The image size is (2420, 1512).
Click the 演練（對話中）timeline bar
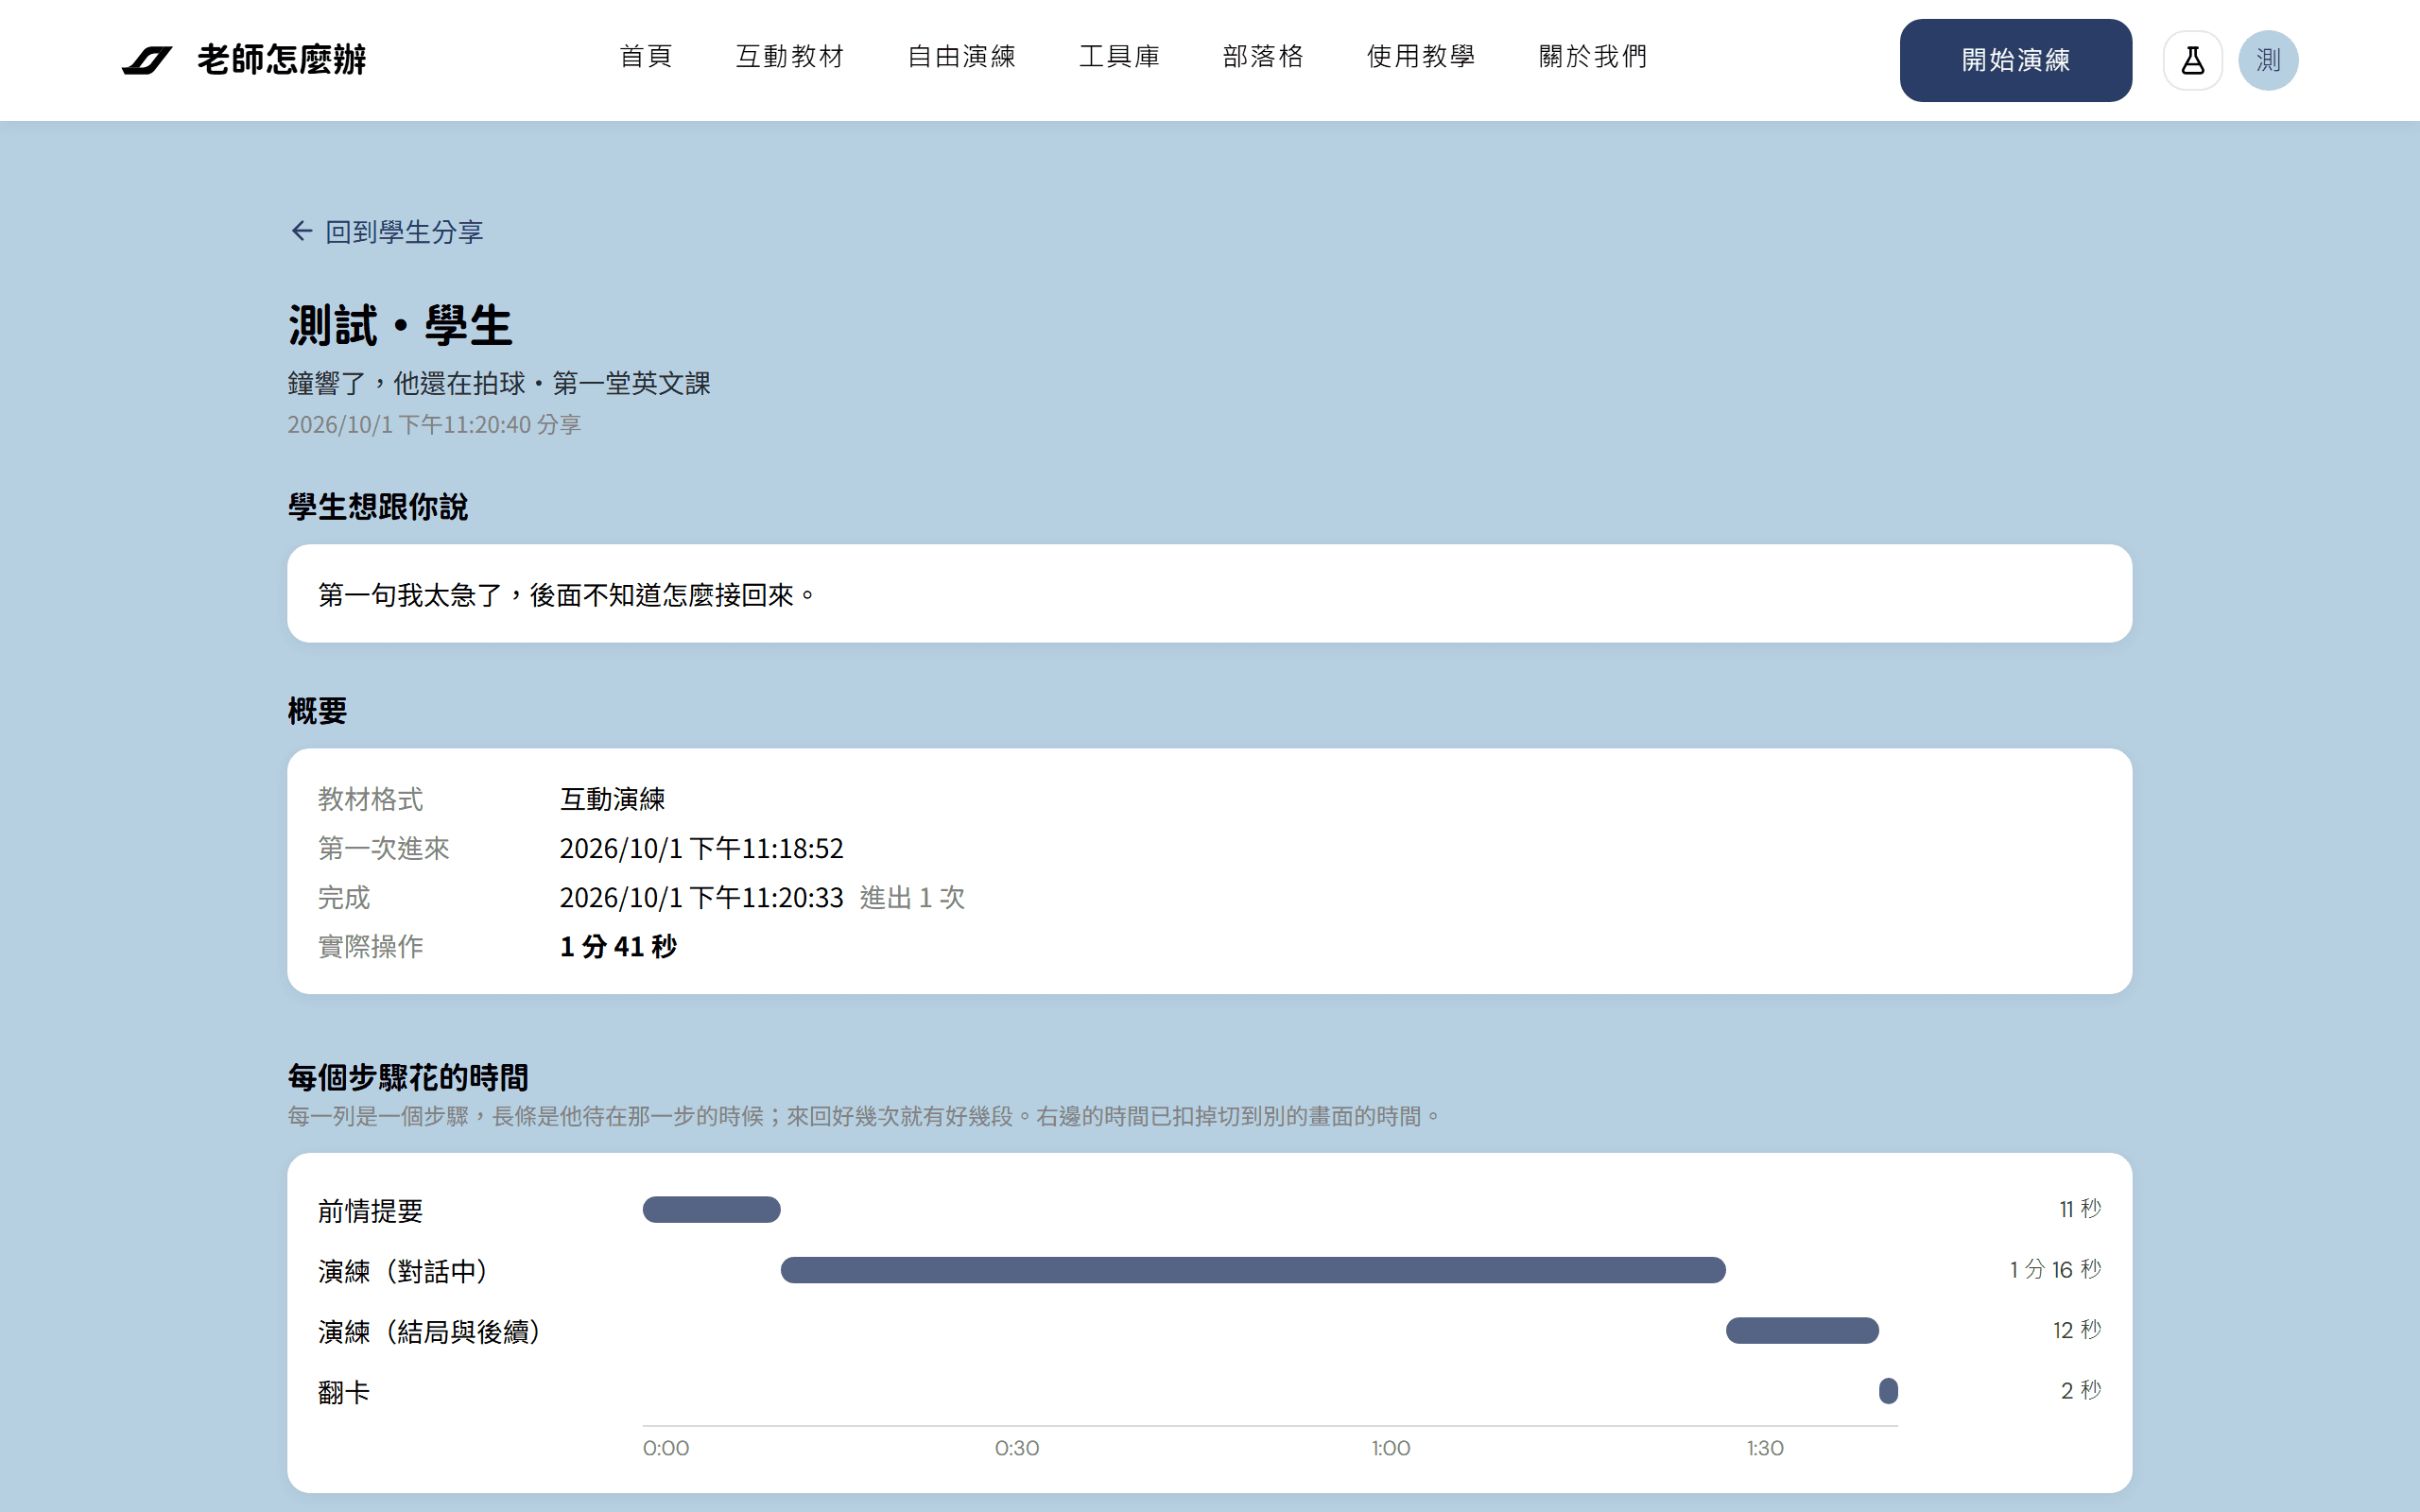click(x=1253, y=1270)
